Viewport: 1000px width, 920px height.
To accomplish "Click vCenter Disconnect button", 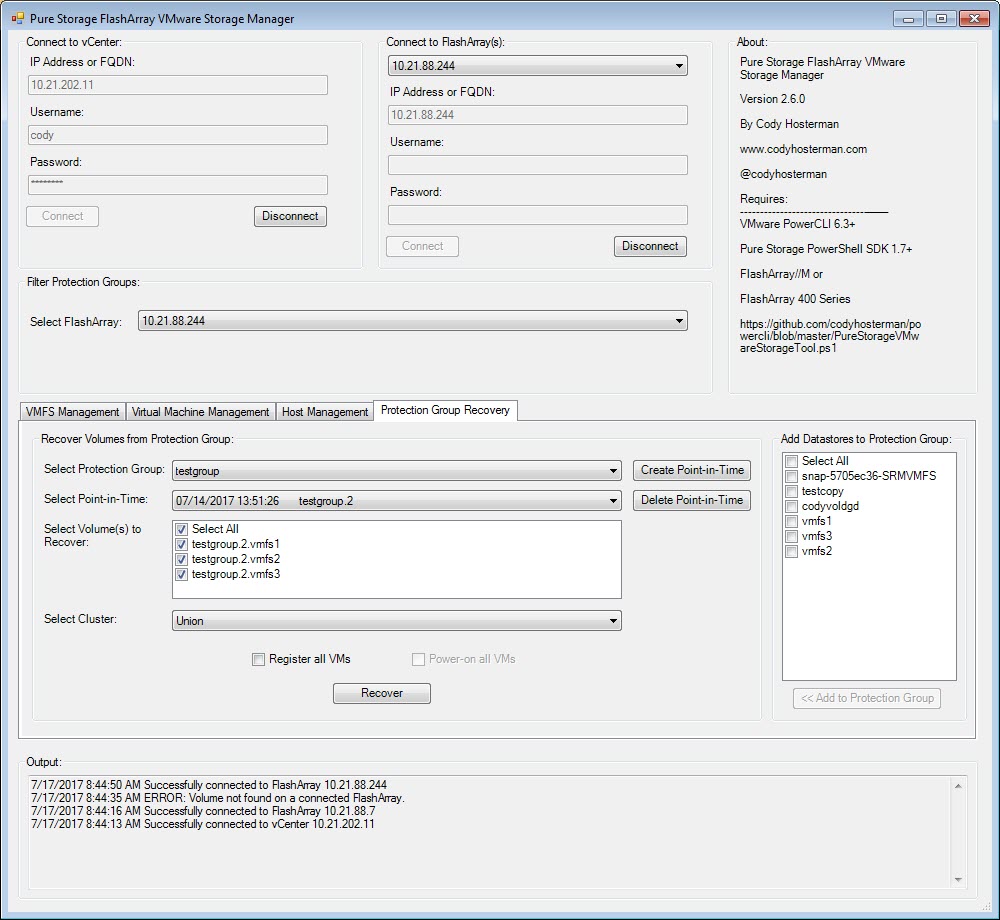I will click(290, 216).
